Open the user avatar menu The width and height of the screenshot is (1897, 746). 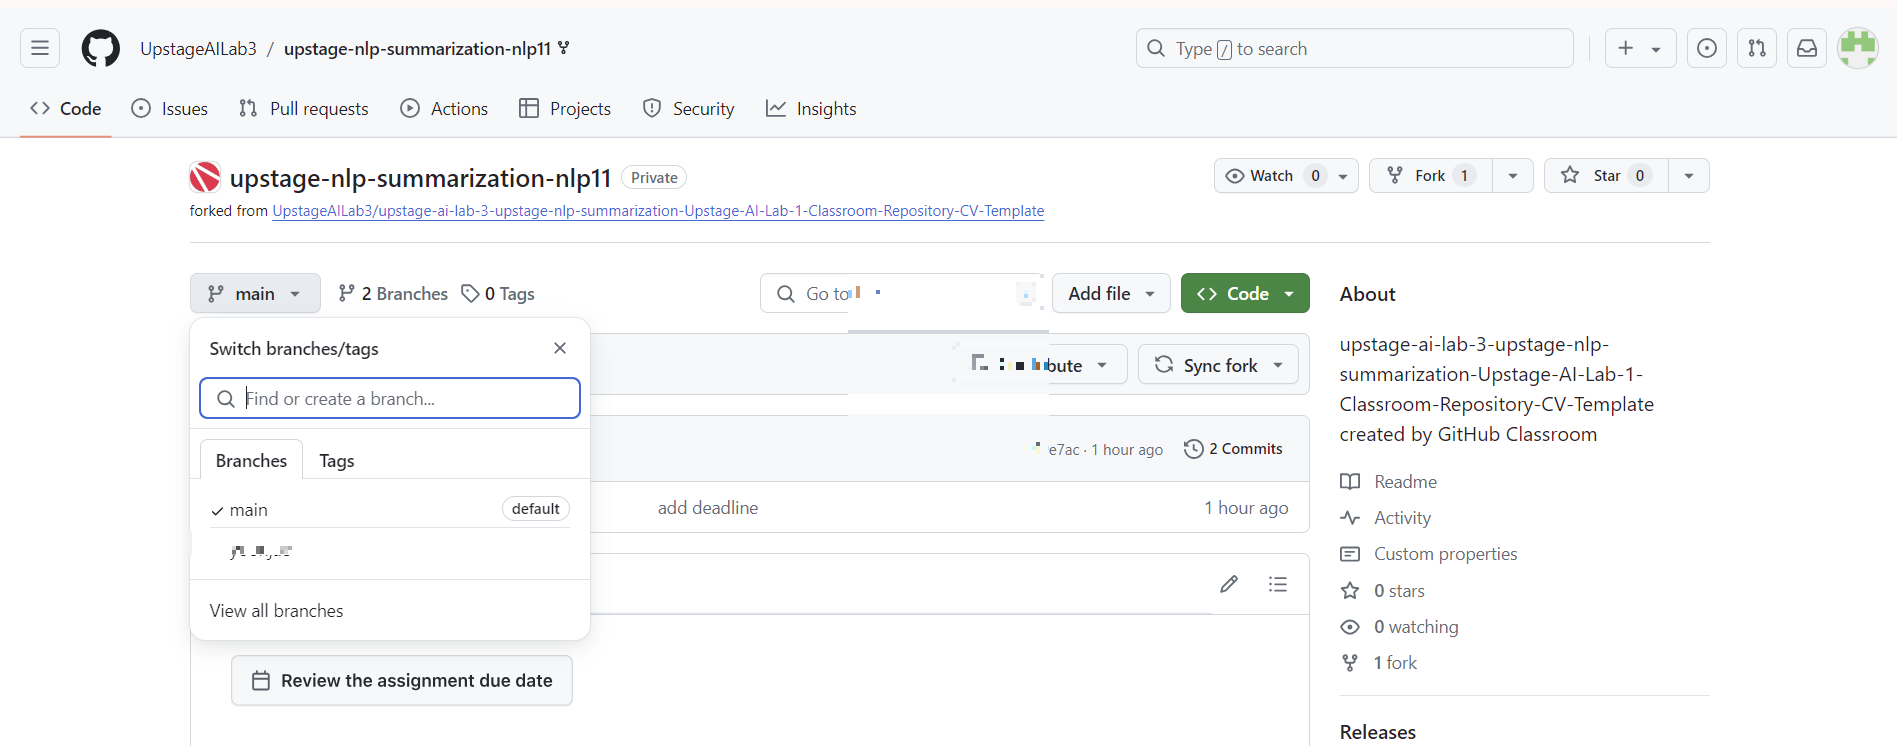1858,48
